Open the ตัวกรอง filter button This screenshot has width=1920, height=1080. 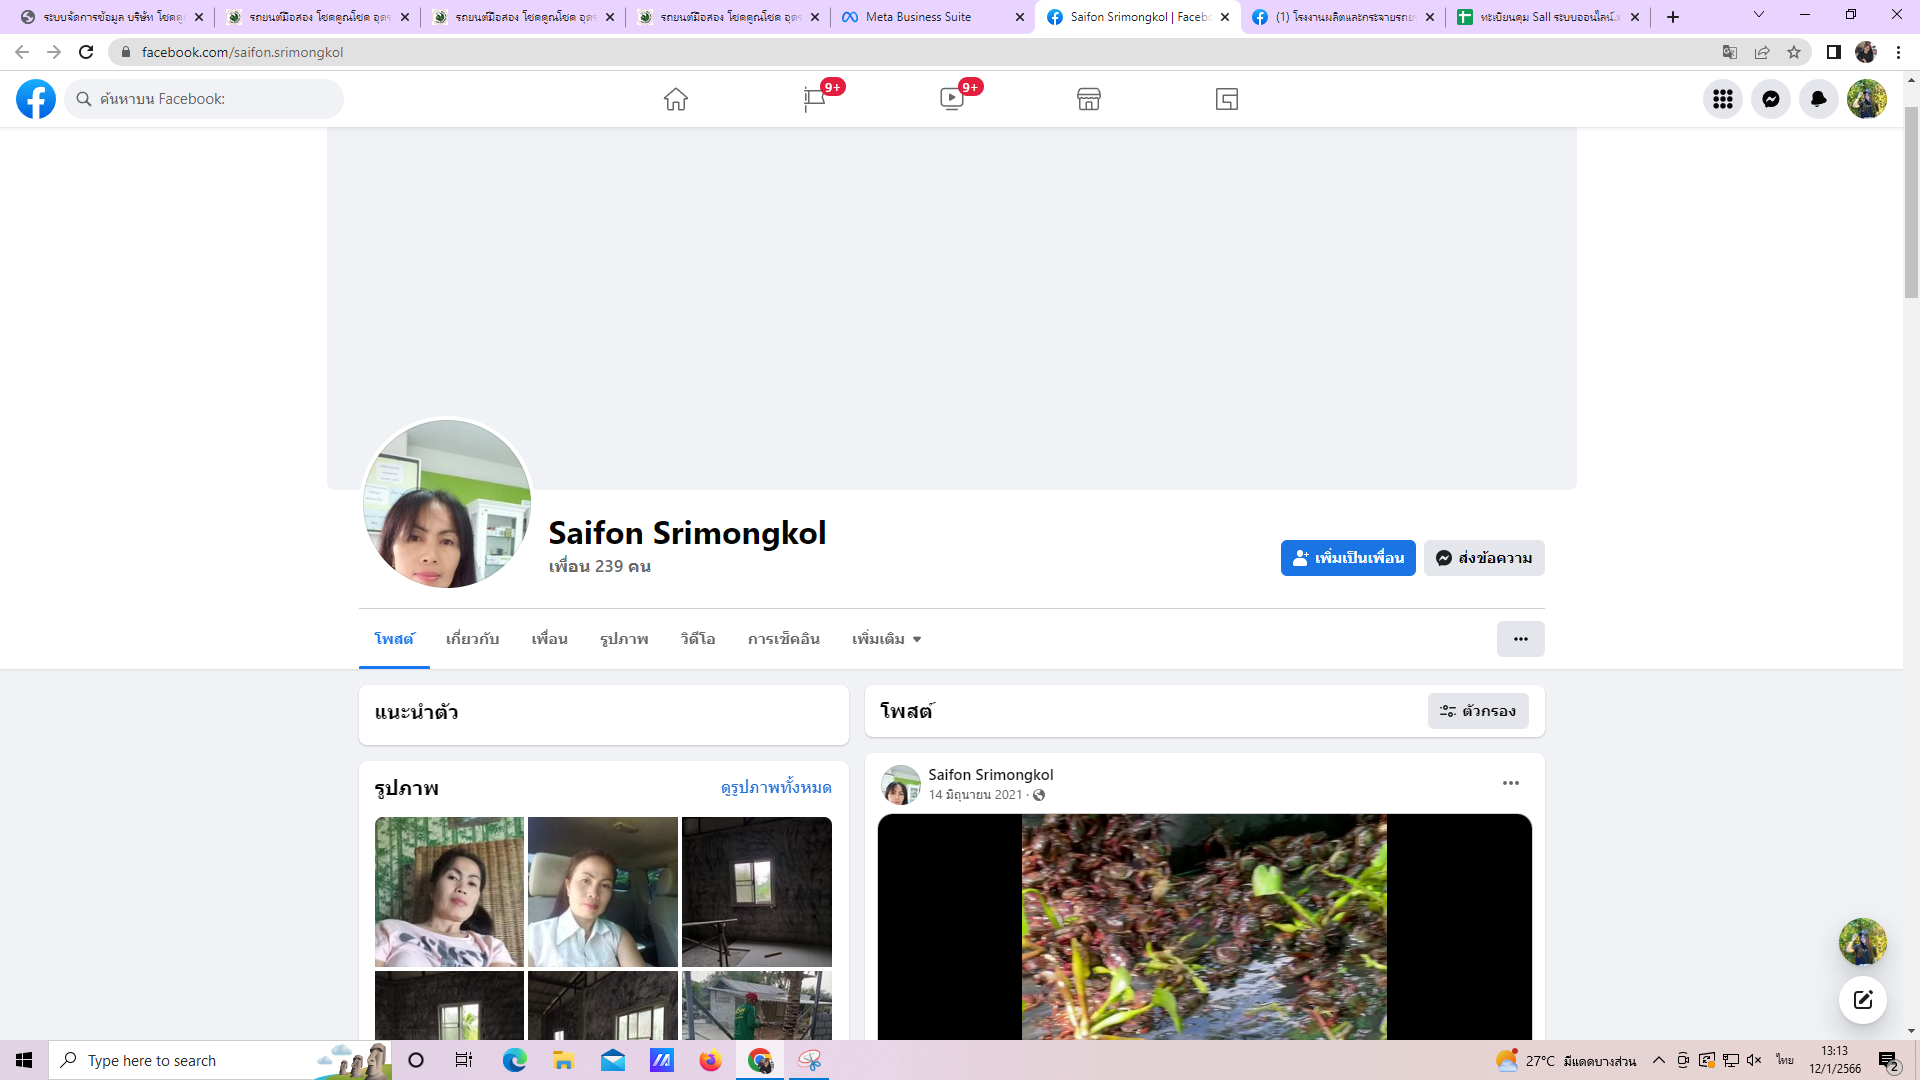pos(1478,711)
